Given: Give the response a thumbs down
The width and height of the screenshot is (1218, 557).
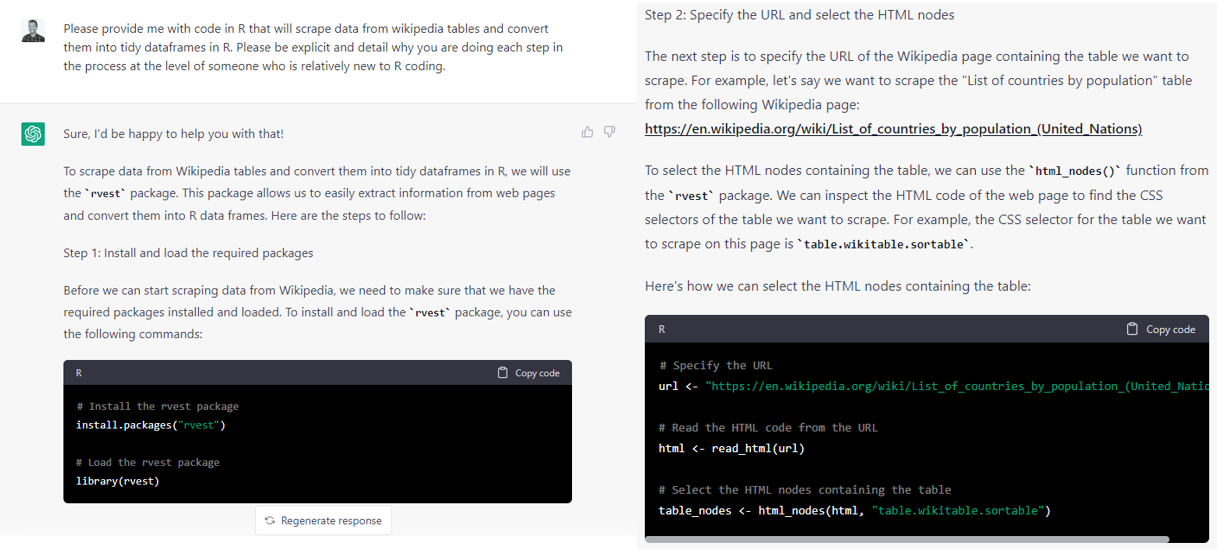Looking at the screenshot, I should pos(609,132).
